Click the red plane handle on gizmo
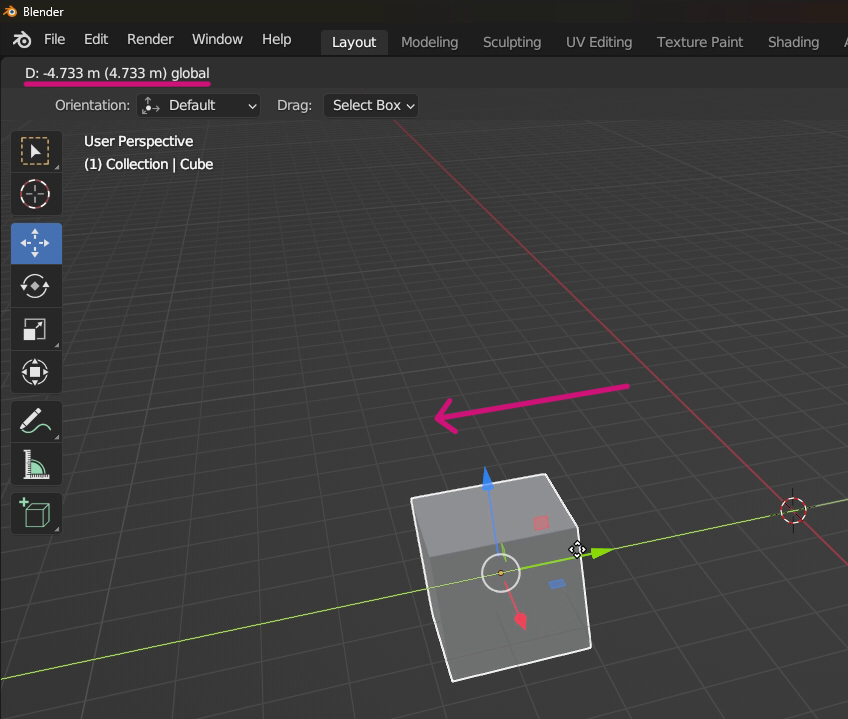The width and height of the screenshot is (848, 719). 541,523
